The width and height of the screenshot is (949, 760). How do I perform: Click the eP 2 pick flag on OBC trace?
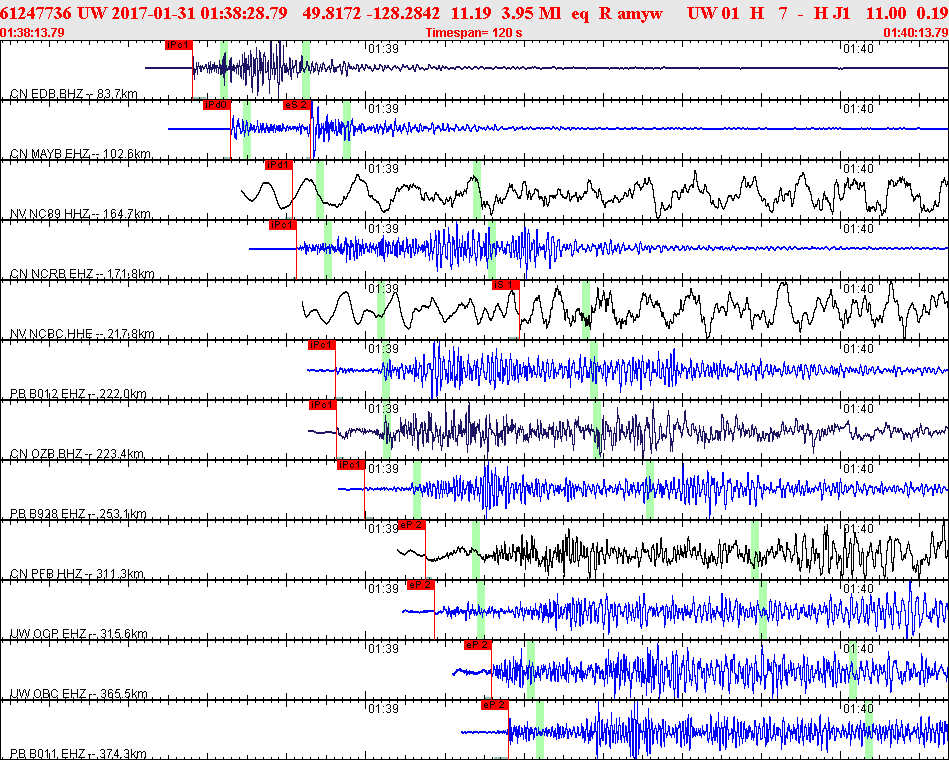[x=478, y=644]
